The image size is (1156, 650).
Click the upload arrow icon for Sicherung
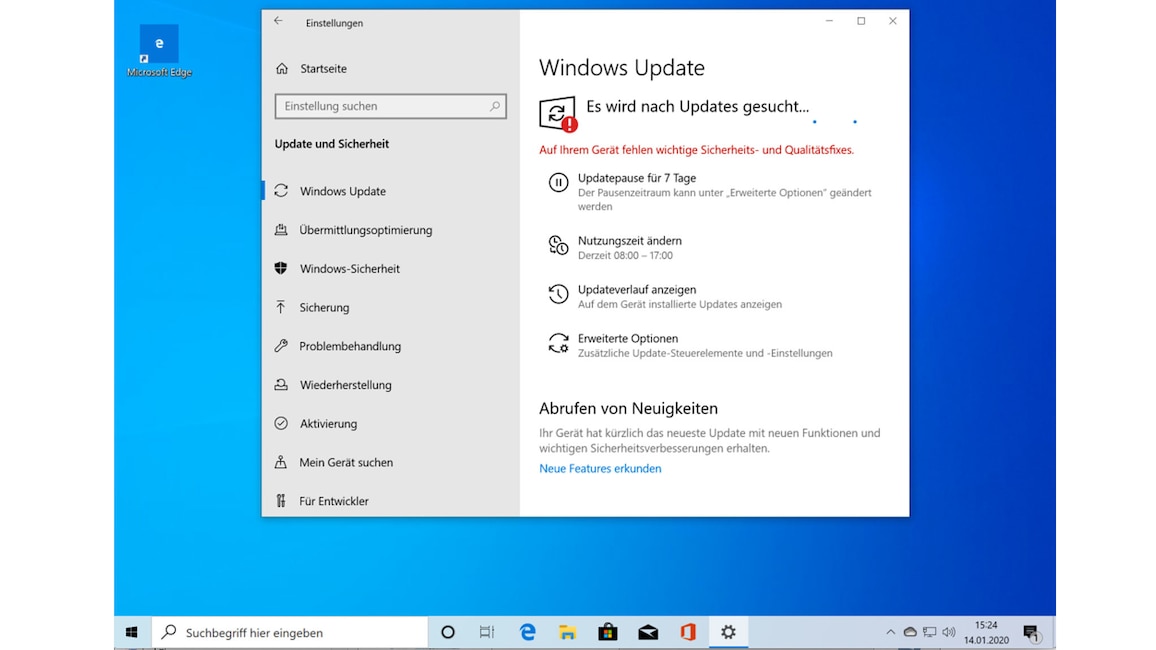pyautogui.click(x=281, y=307)
